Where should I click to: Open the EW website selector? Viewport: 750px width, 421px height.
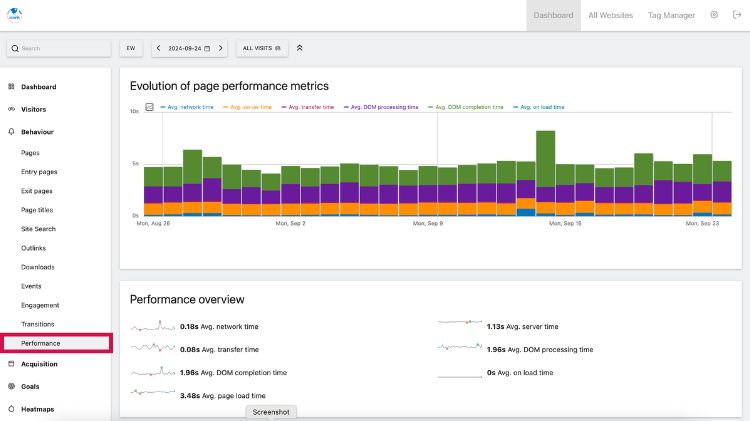point(131,48)
